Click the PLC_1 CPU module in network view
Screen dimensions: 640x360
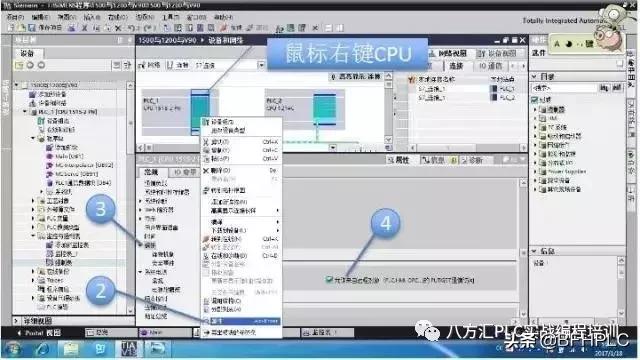[x=200, y=112]
